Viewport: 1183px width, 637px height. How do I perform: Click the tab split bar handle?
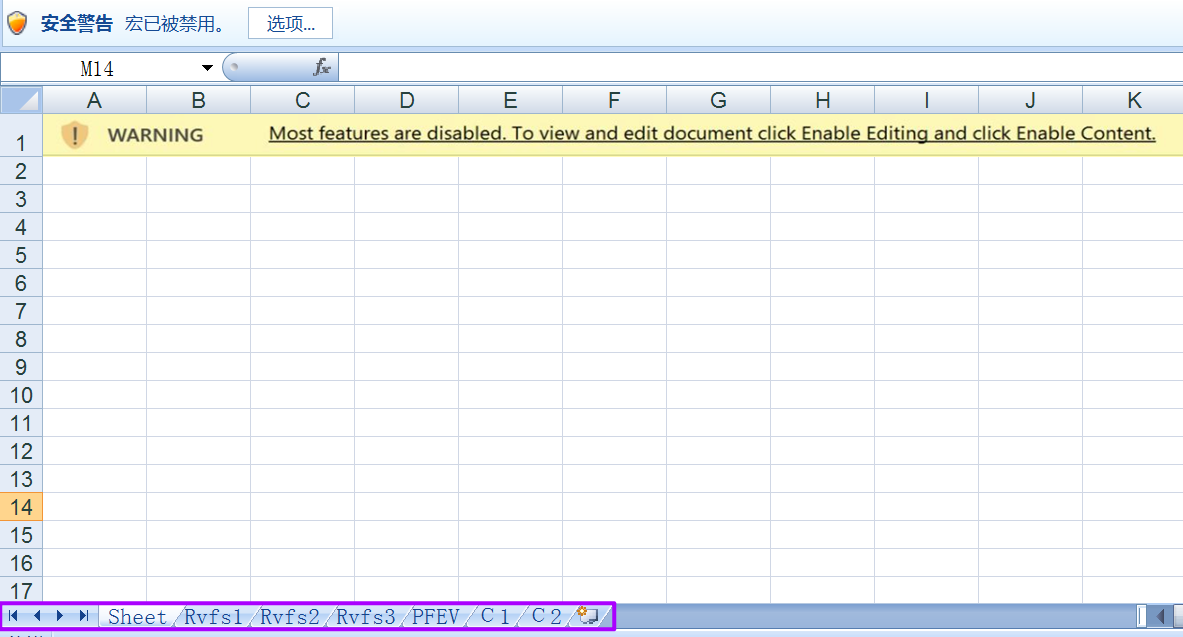click(x=1142, y=617)
